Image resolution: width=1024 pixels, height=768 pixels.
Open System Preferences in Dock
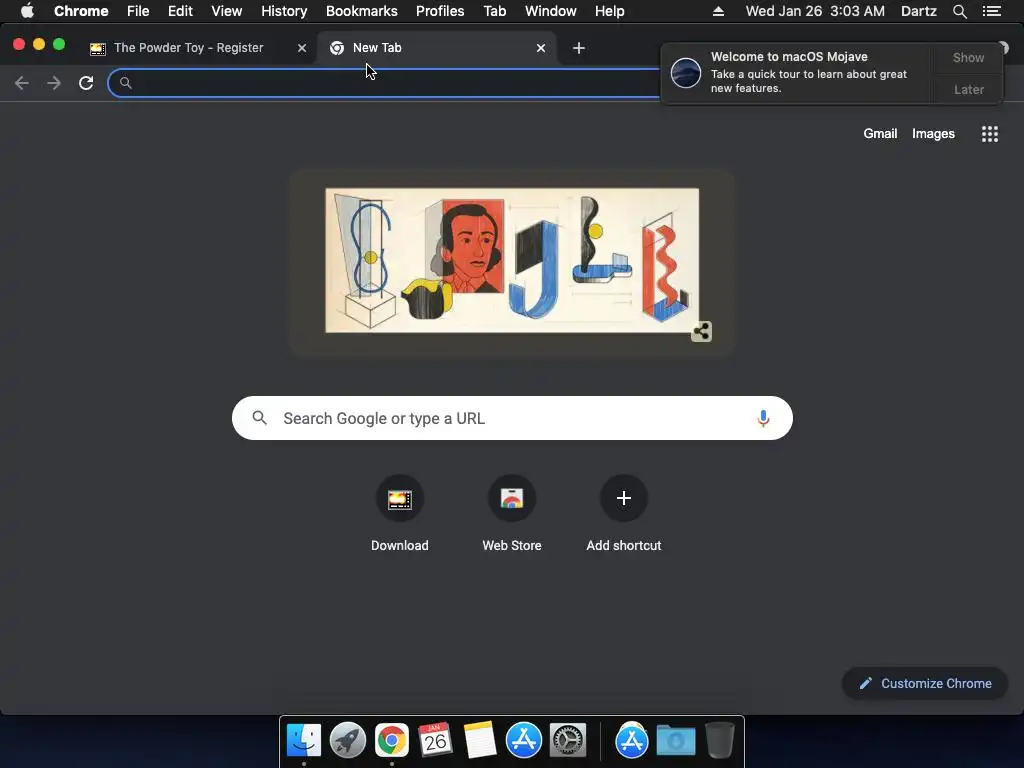(x=568, y=741)
